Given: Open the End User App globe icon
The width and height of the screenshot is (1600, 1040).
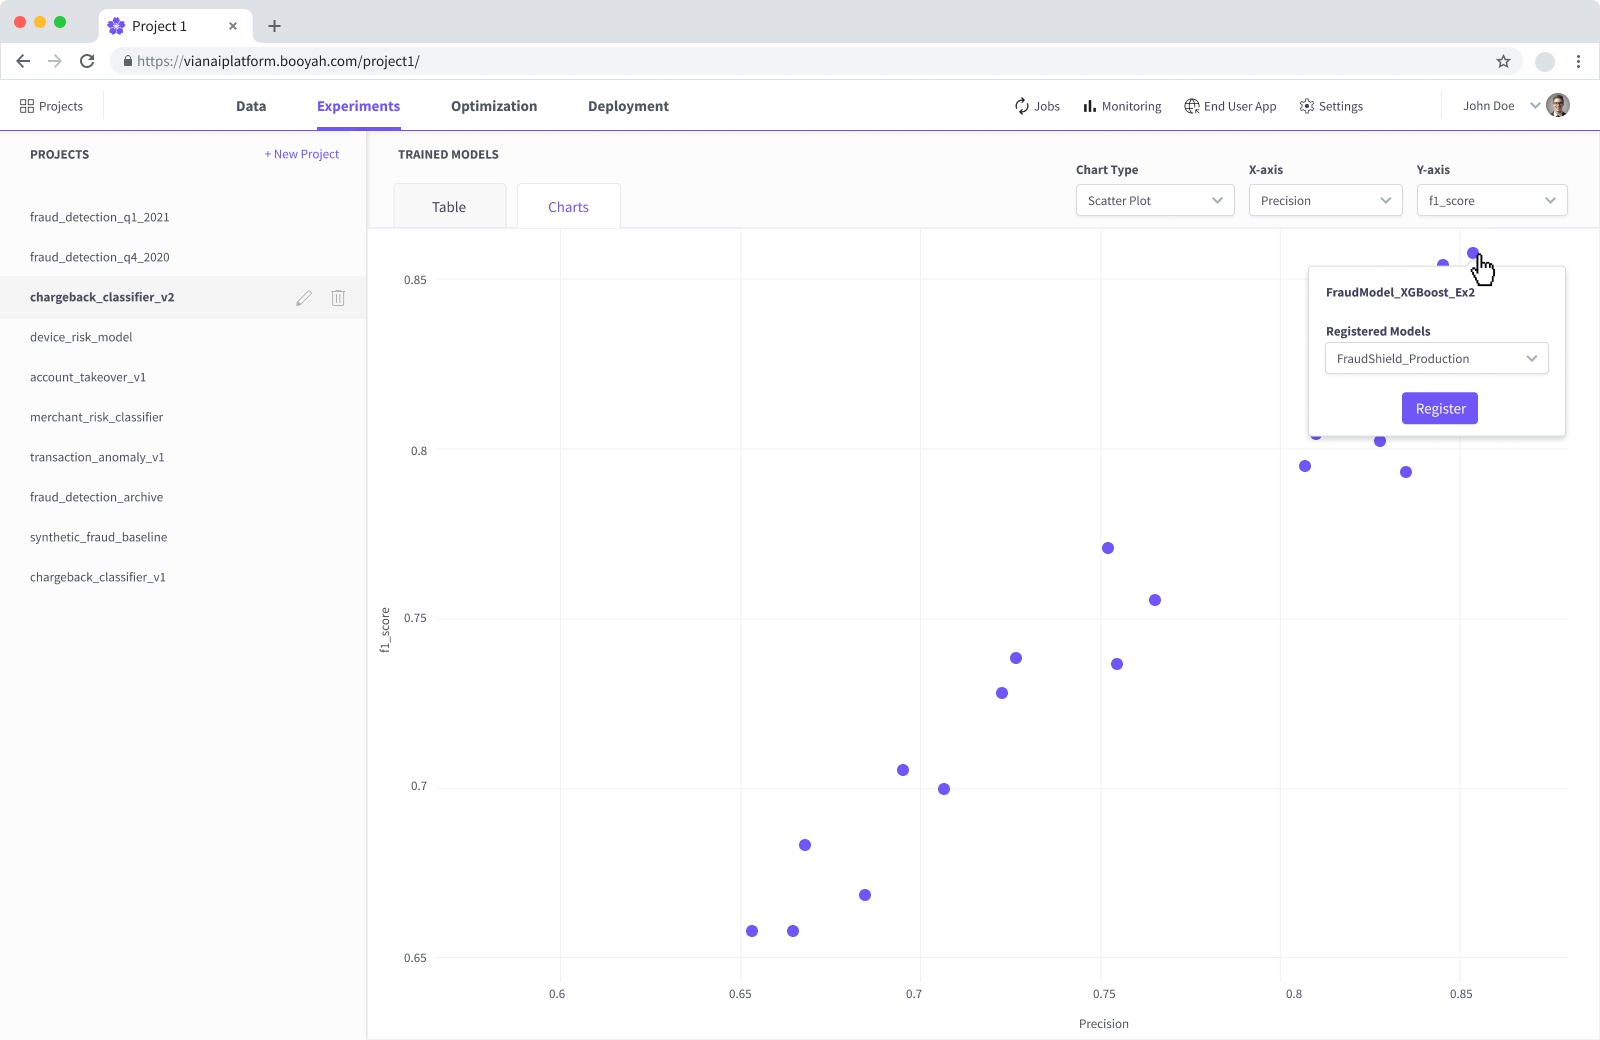Looking at the screenshot, I should 1192,106.
